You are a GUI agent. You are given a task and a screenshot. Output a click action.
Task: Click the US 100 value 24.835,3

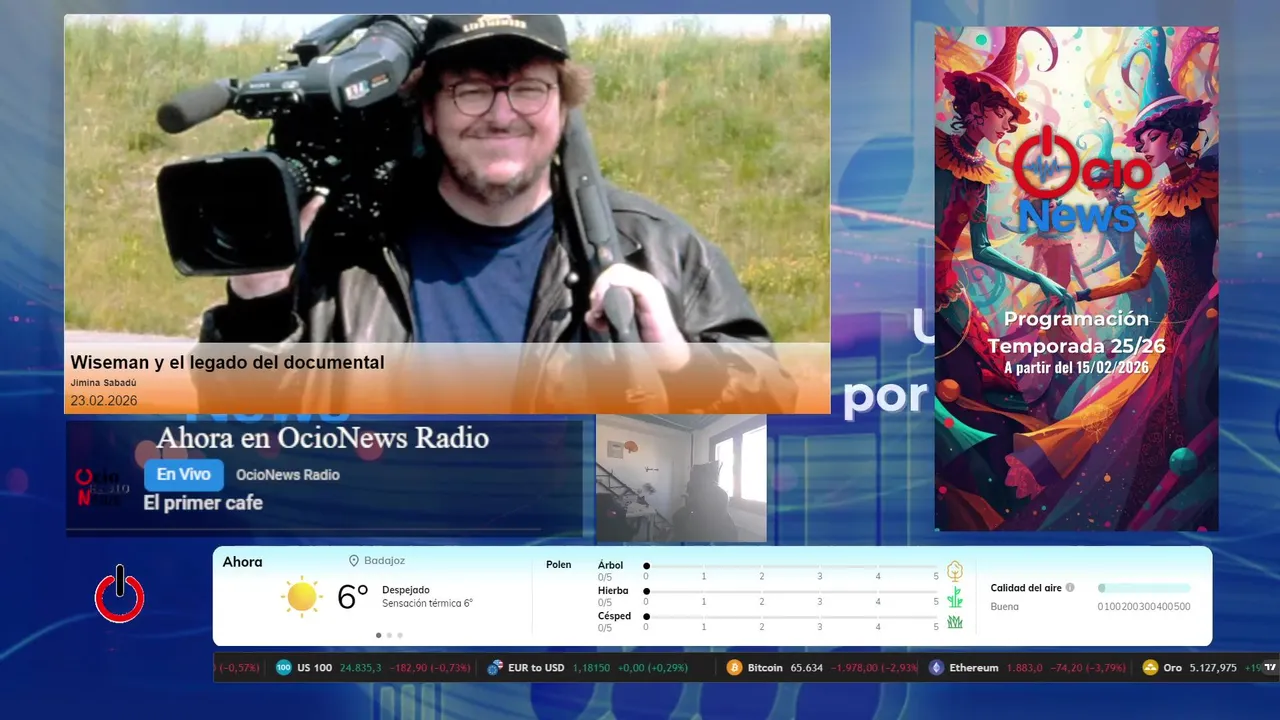point(360,667)
